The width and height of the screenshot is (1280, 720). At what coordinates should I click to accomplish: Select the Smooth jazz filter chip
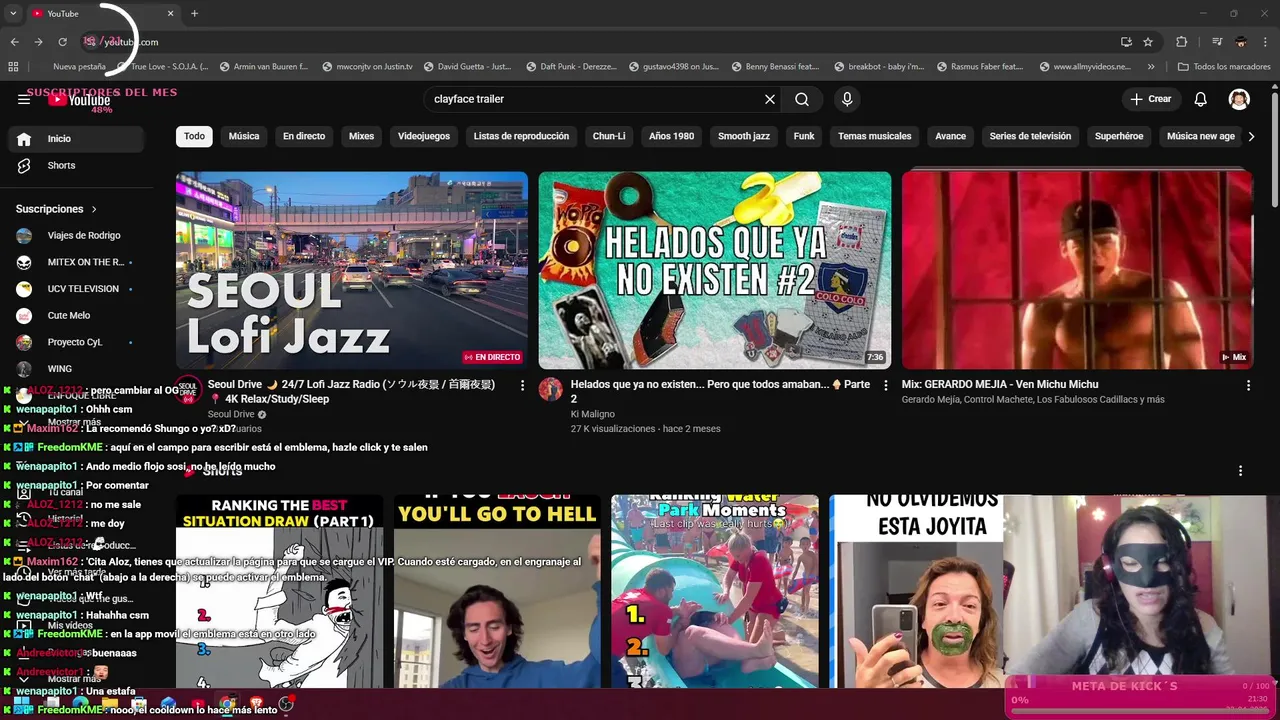[744, 136]
